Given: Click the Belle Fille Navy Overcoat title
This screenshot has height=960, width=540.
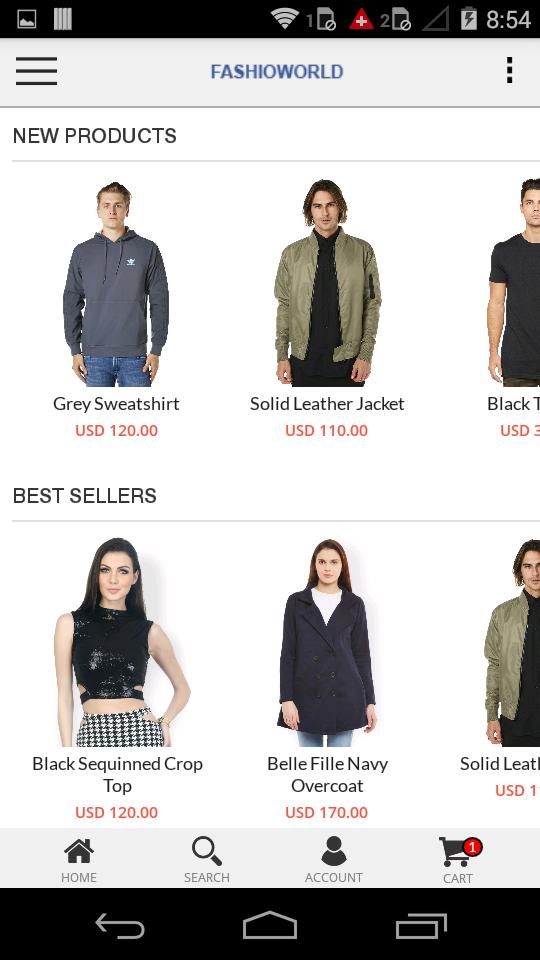Looking at the screenshot, I should click(x=327, y=774).
